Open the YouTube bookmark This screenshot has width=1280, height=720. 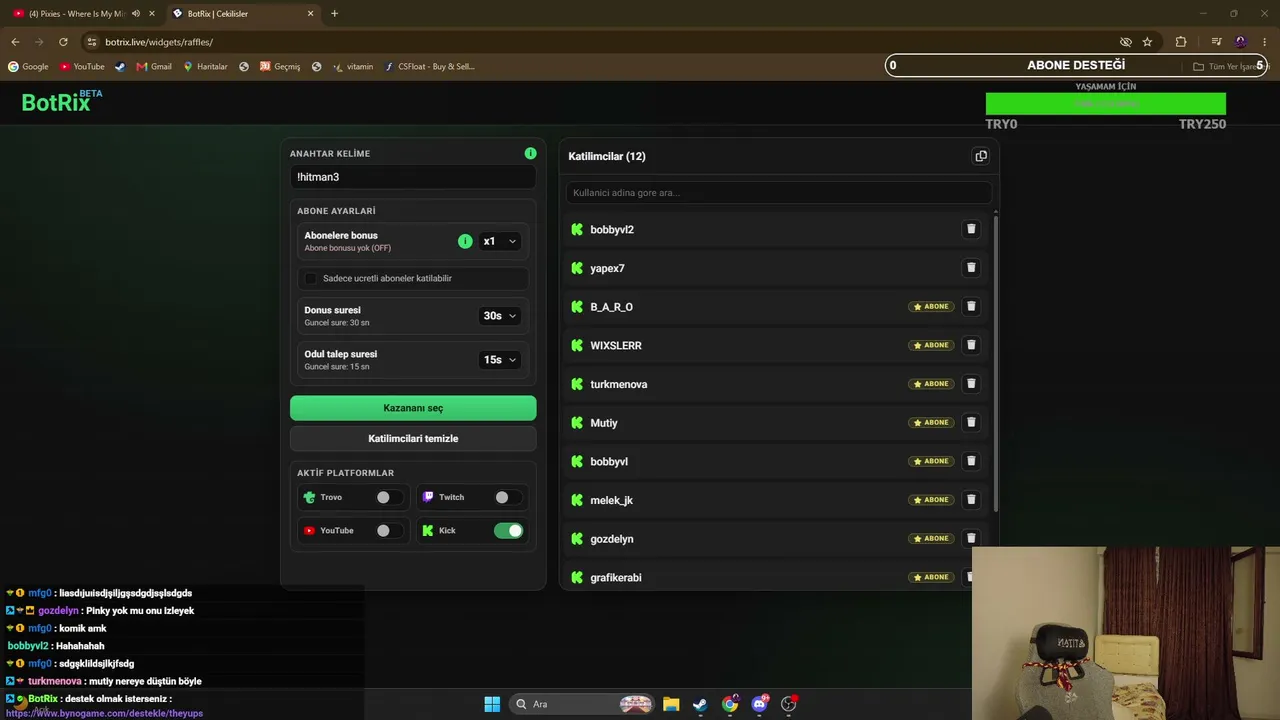point(82,67)
